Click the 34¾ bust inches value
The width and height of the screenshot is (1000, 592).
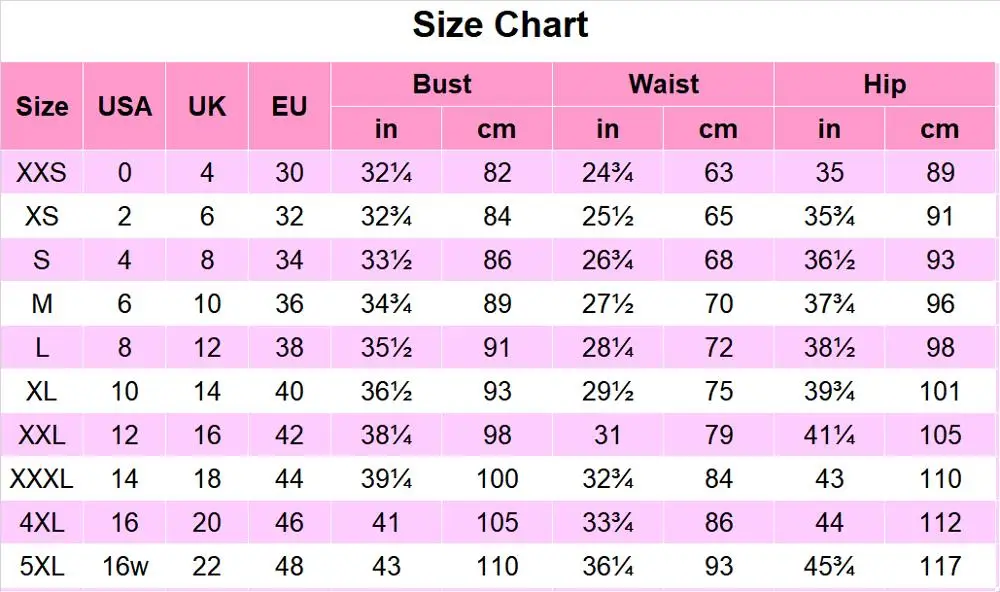click(386, 304)
